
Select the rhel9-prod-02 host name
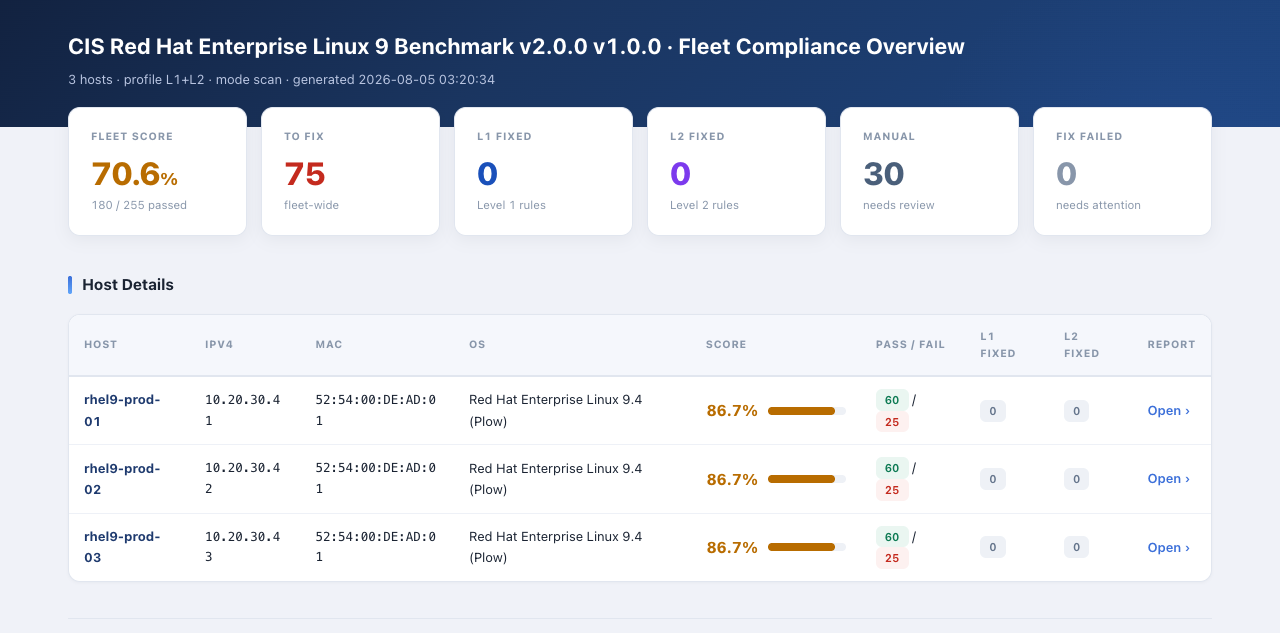(122, 479)
